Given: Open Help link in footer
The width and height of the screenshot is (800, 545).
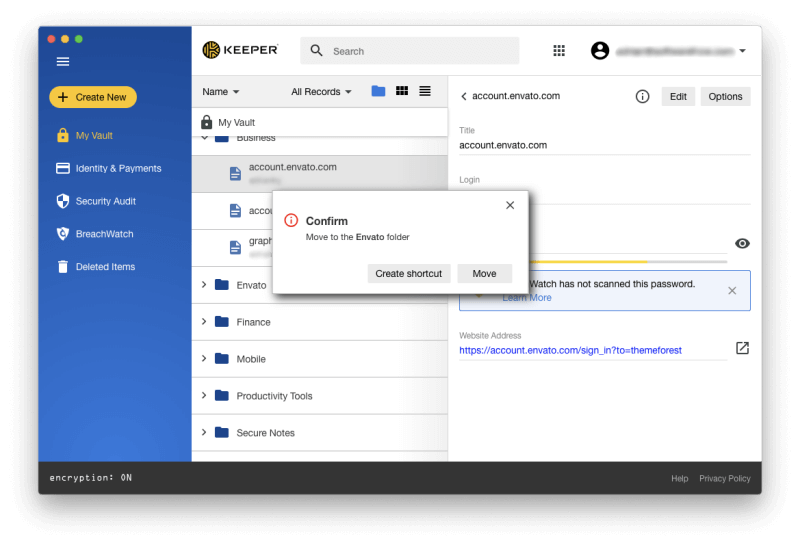Looking at the screenshot, I should pyautogui.click(x=680, y=478).
